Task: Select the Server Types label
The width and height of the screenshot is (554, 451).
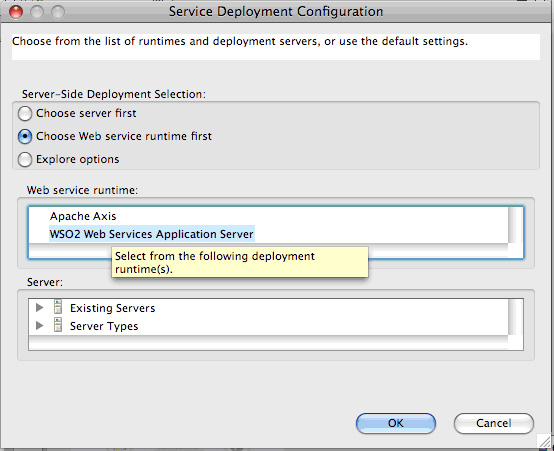Action: point(104,326)
